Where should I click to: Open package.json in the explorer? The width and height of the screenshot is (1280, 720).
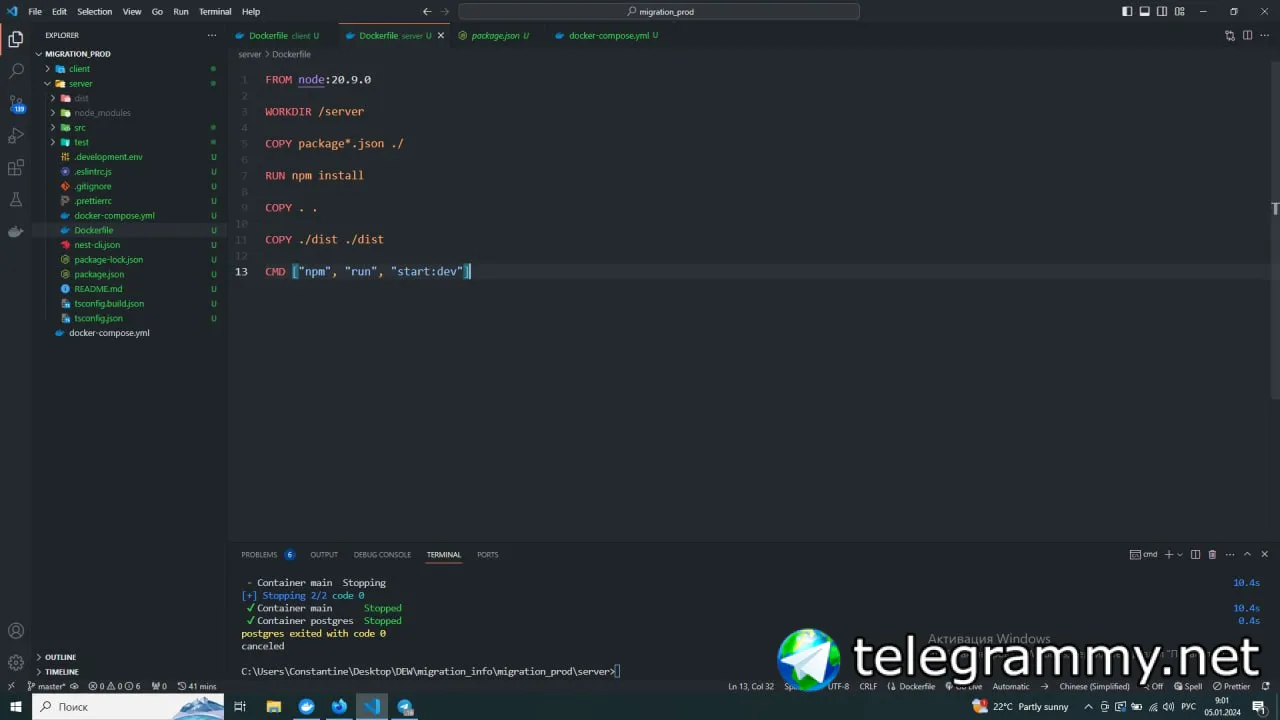tap(99, 274)
